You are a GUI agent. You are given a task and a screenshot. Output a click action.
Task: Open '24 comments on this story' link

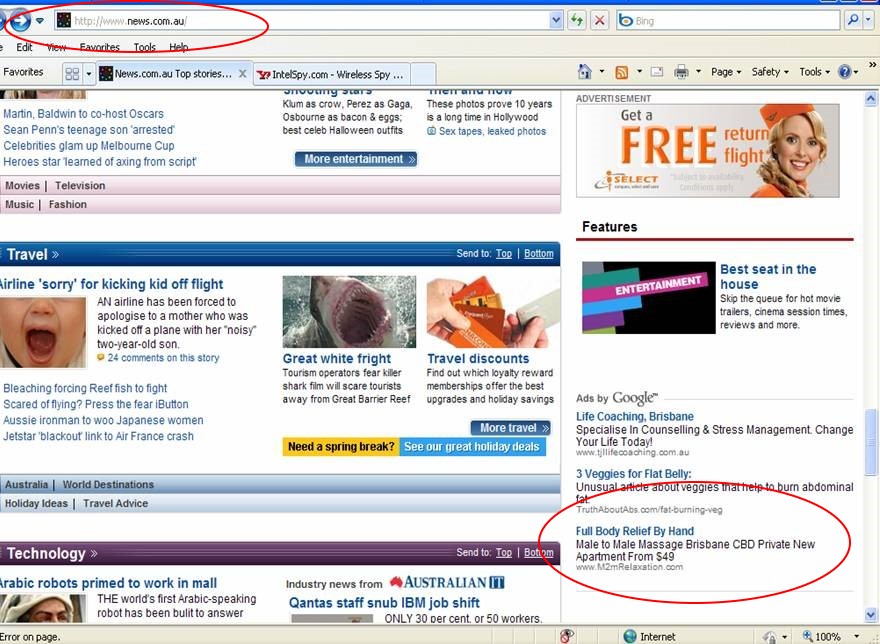coord(163,358)
